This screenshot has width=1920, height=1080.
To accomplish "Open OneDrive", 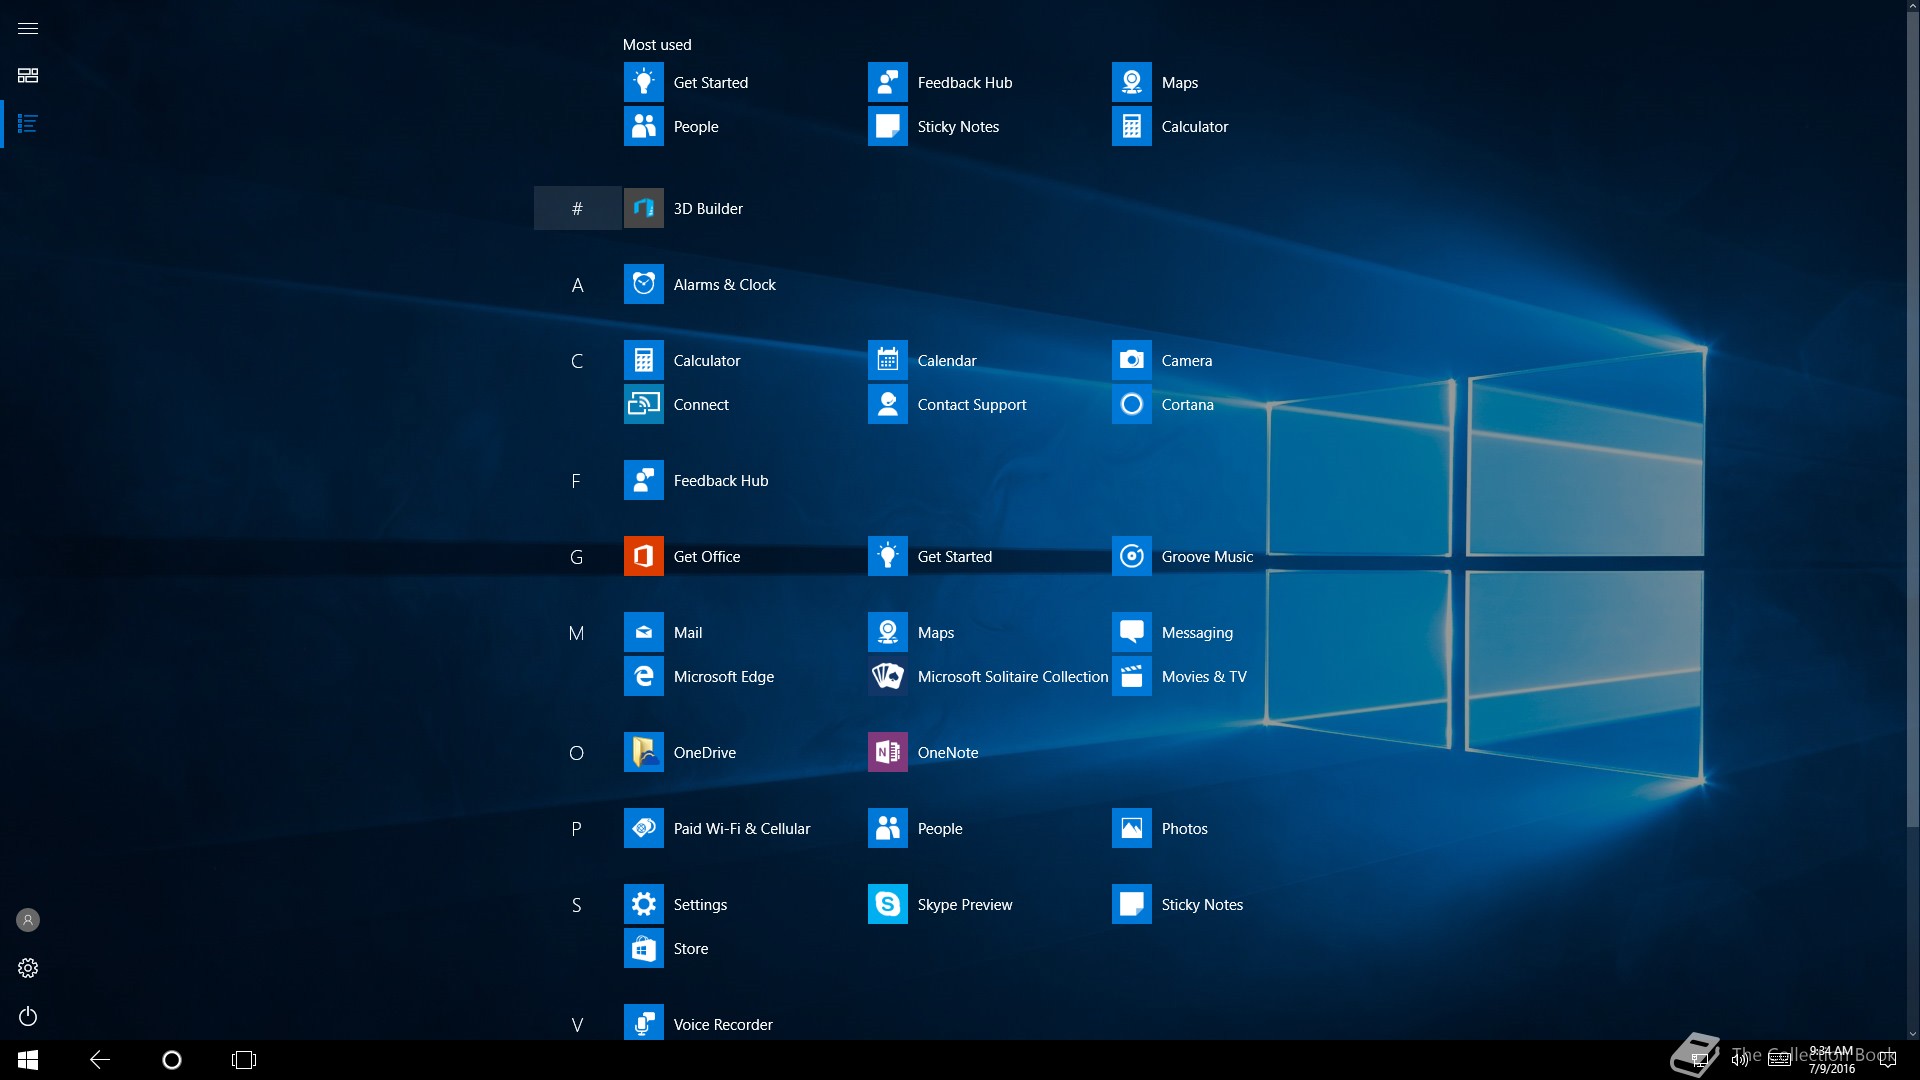I will tap(680, 752).
